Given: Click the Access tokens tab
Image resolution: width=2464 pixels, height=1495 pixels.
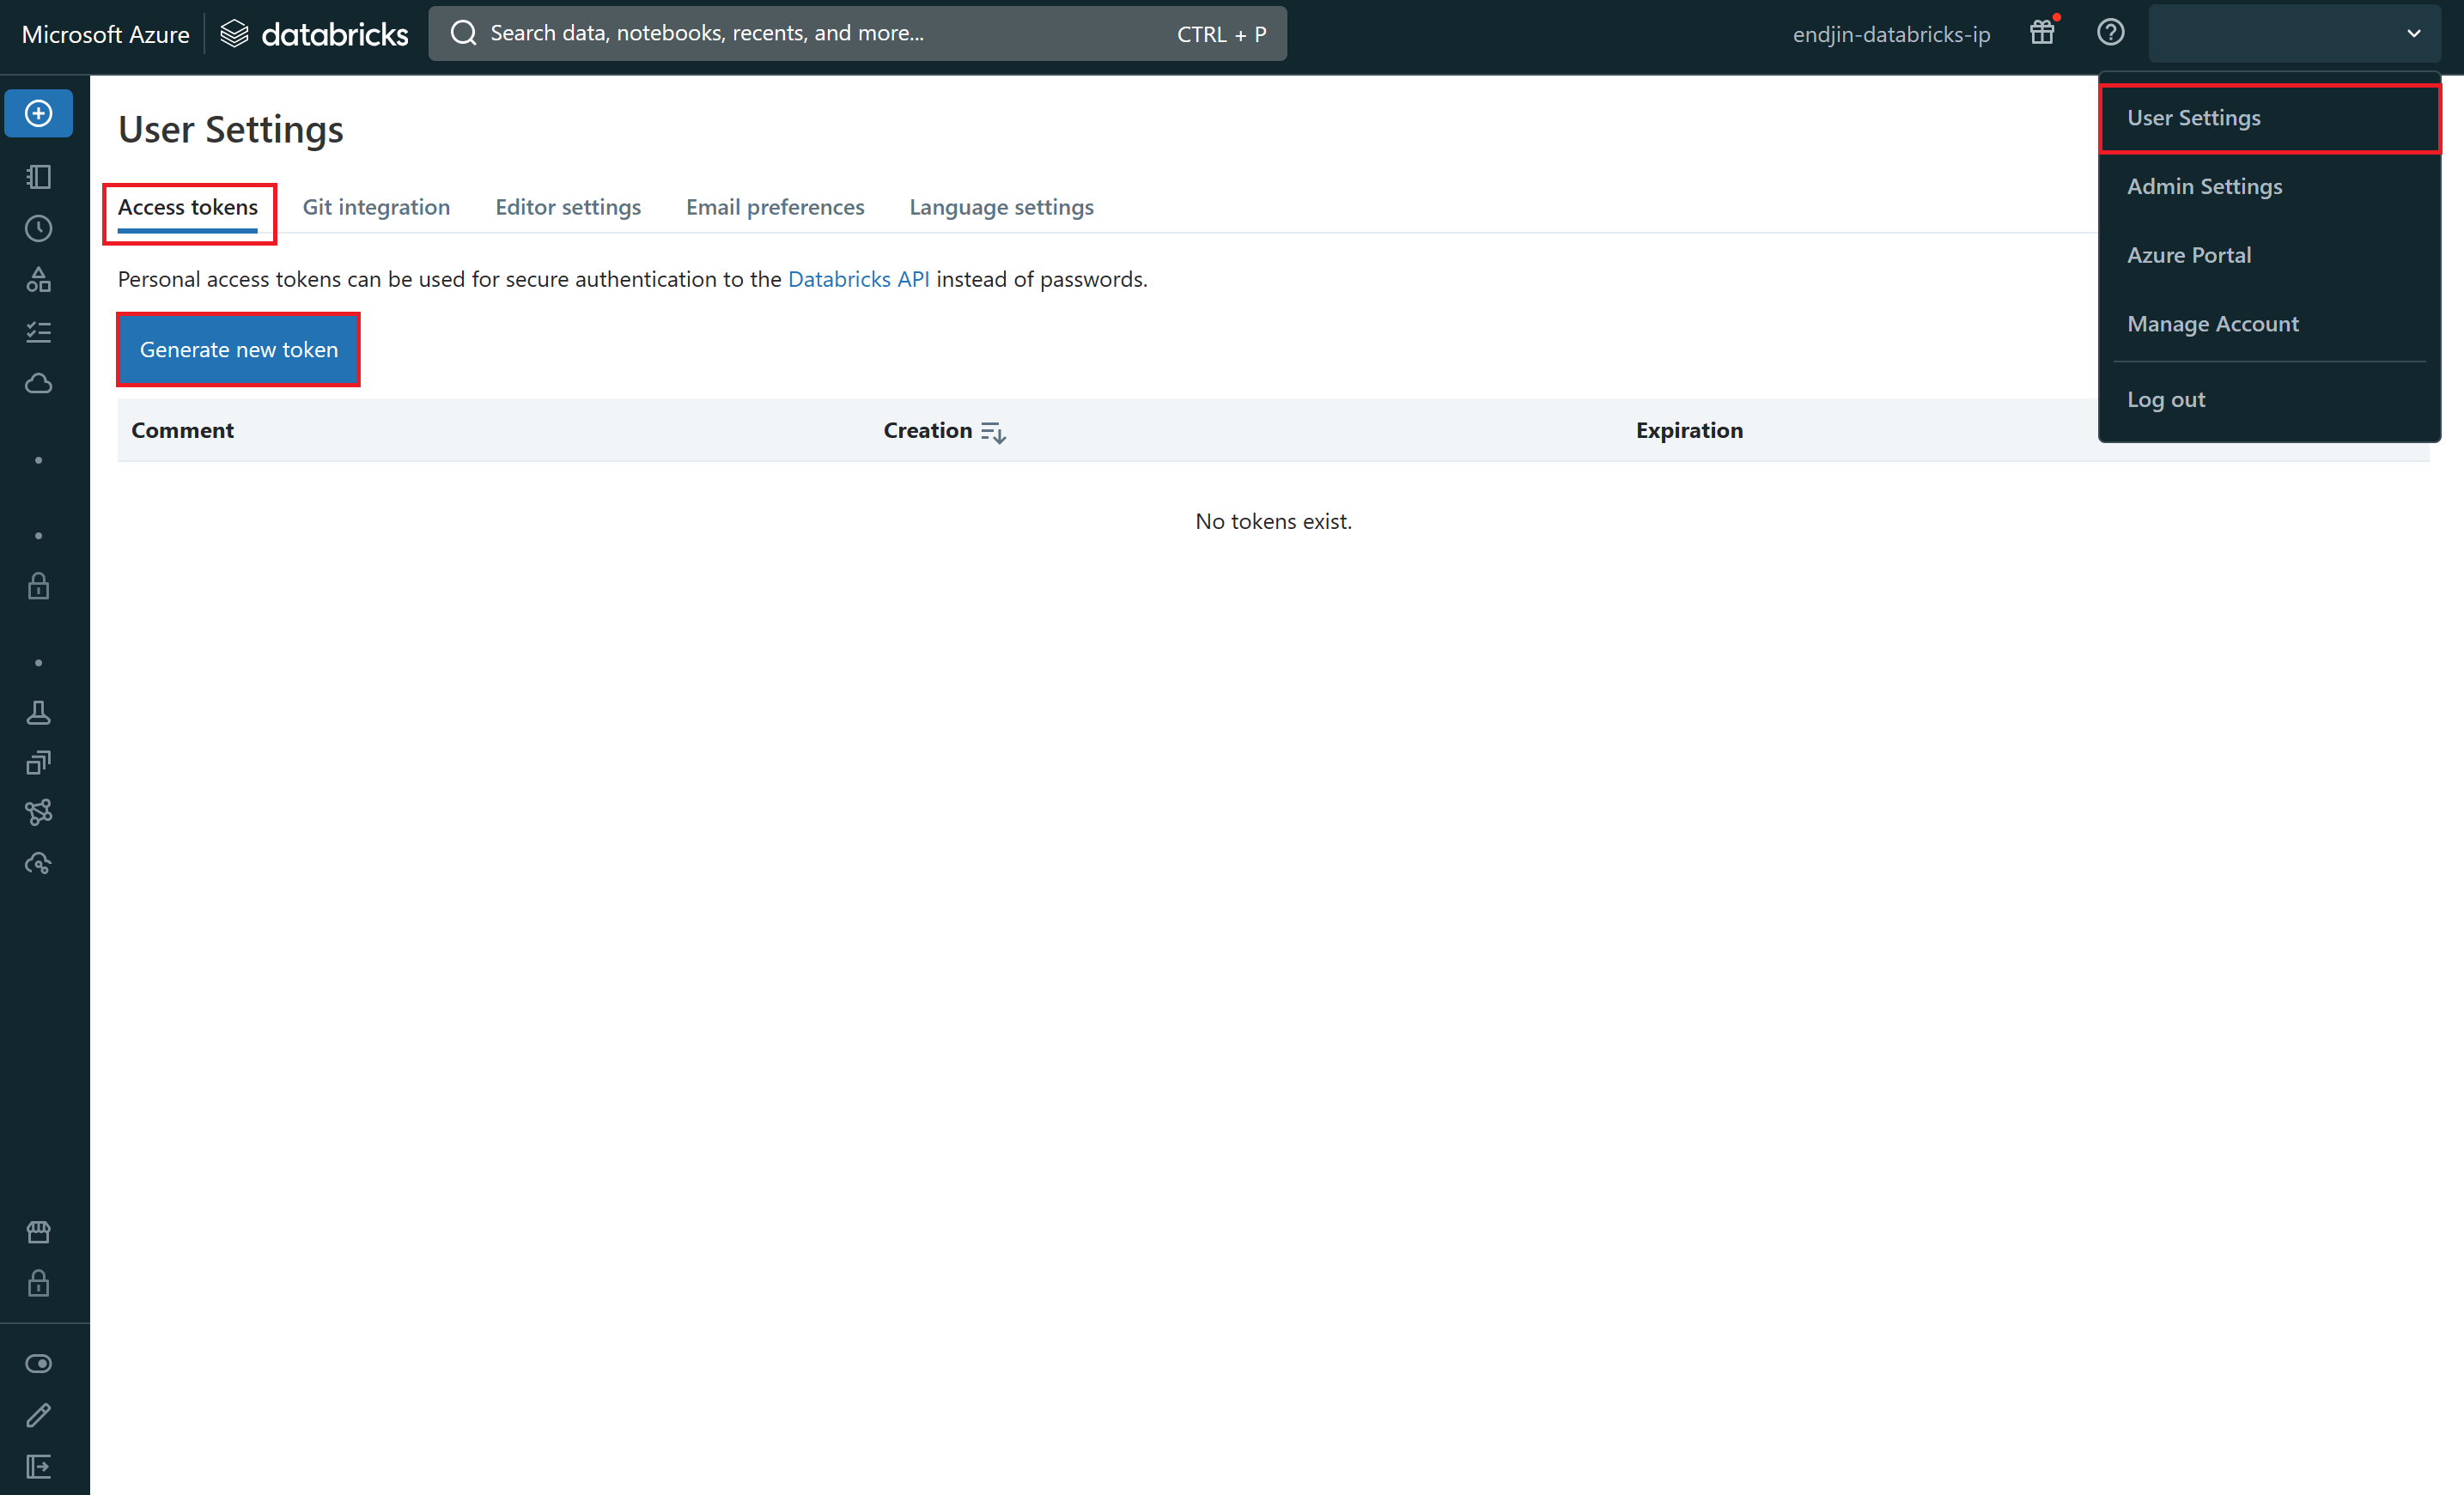Looking at the screenshot, I should [186, 206].
